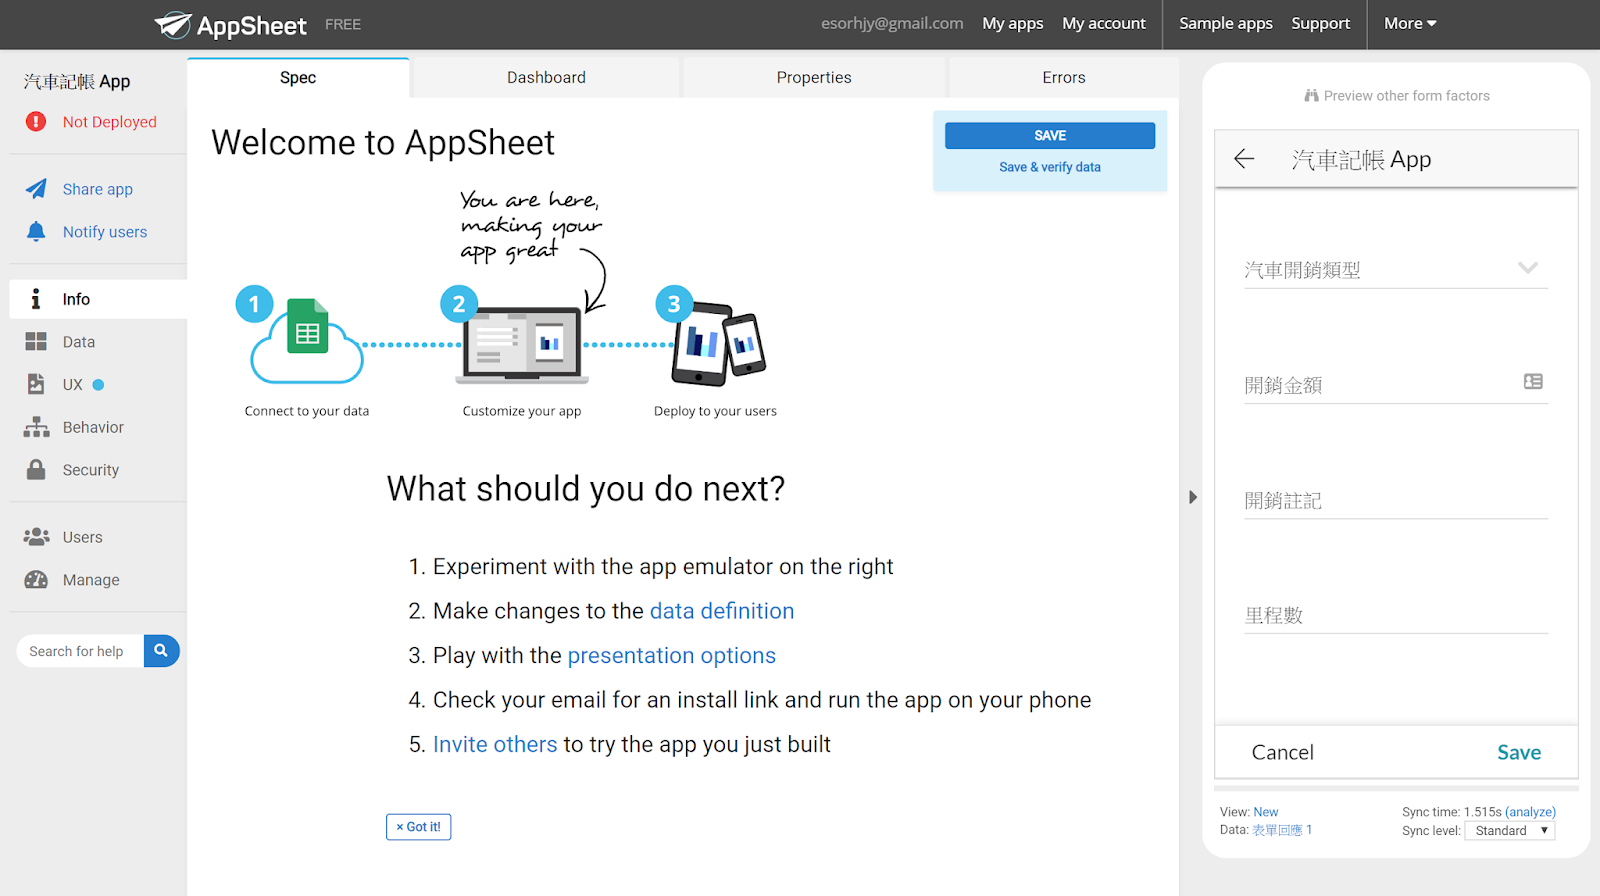The width and height of the screenshot is (1600, 896).
Task: Open the data definition link
Action: pyautogui.click(x=722, y=611)
